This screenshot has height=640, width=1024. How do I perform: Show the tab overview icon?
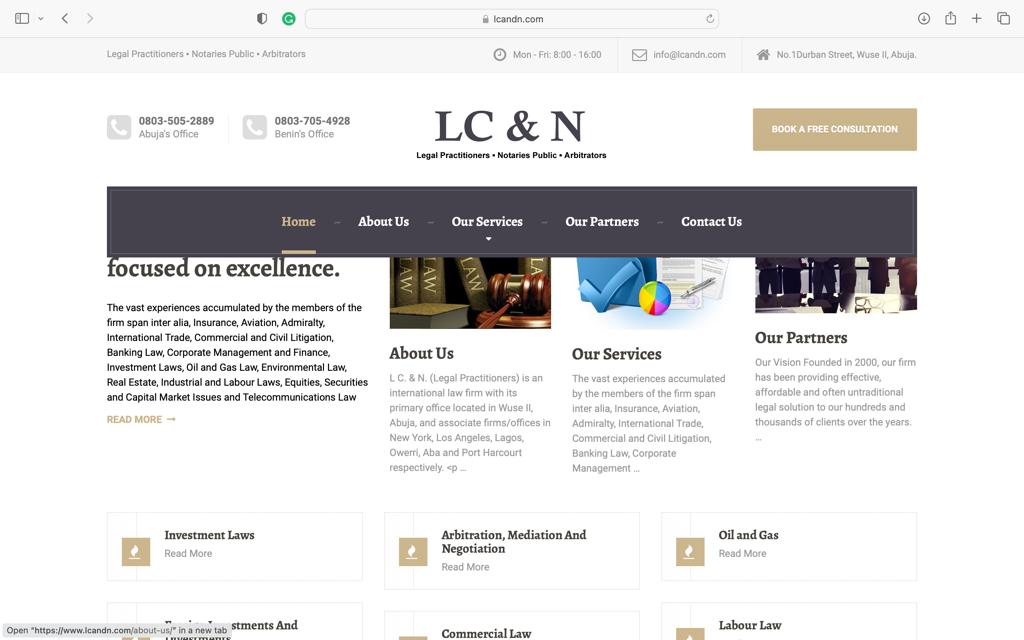1003,19
